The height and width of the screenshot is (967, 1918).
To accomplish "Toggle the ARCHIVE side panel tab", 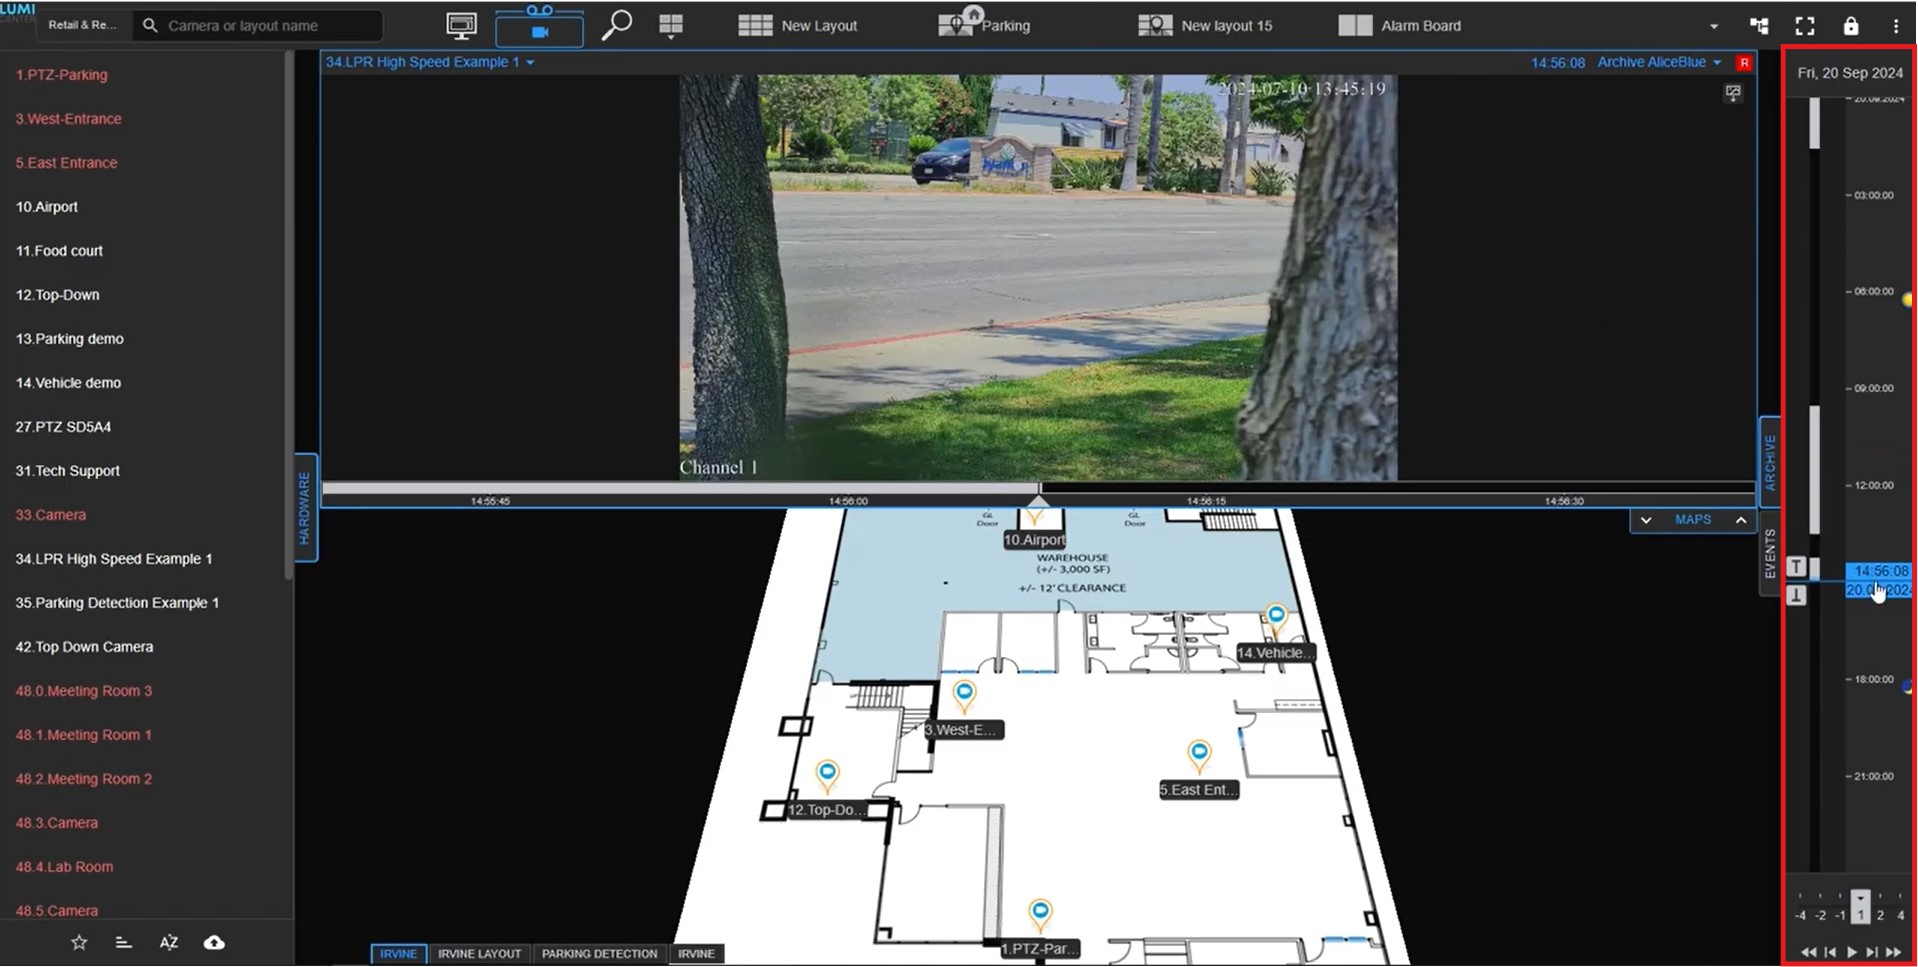I will 1769,462.
